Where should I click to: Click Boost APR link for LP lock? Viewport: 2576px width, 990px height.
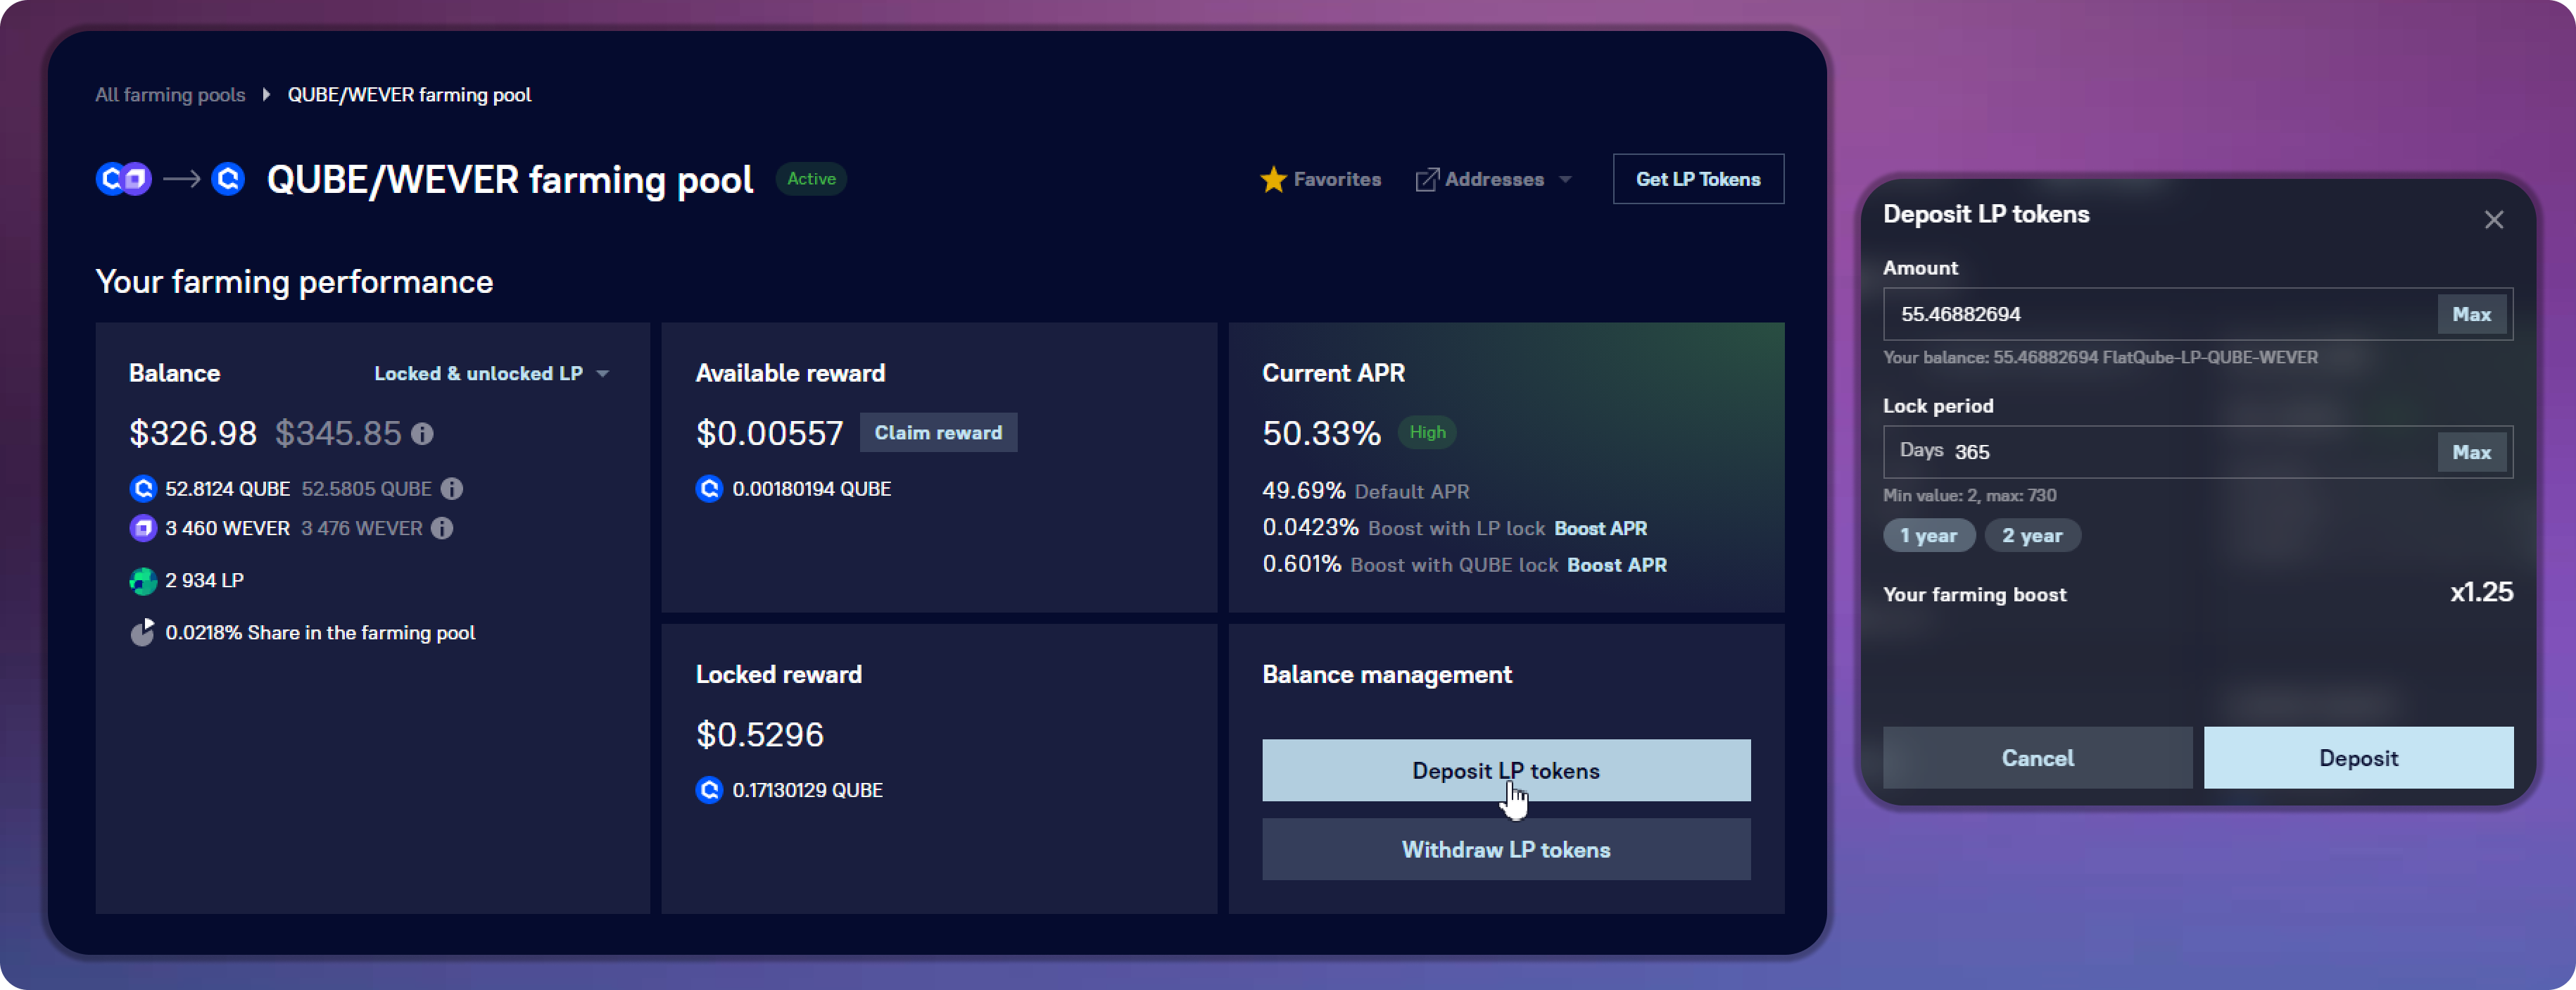(x=1600, y=528)
